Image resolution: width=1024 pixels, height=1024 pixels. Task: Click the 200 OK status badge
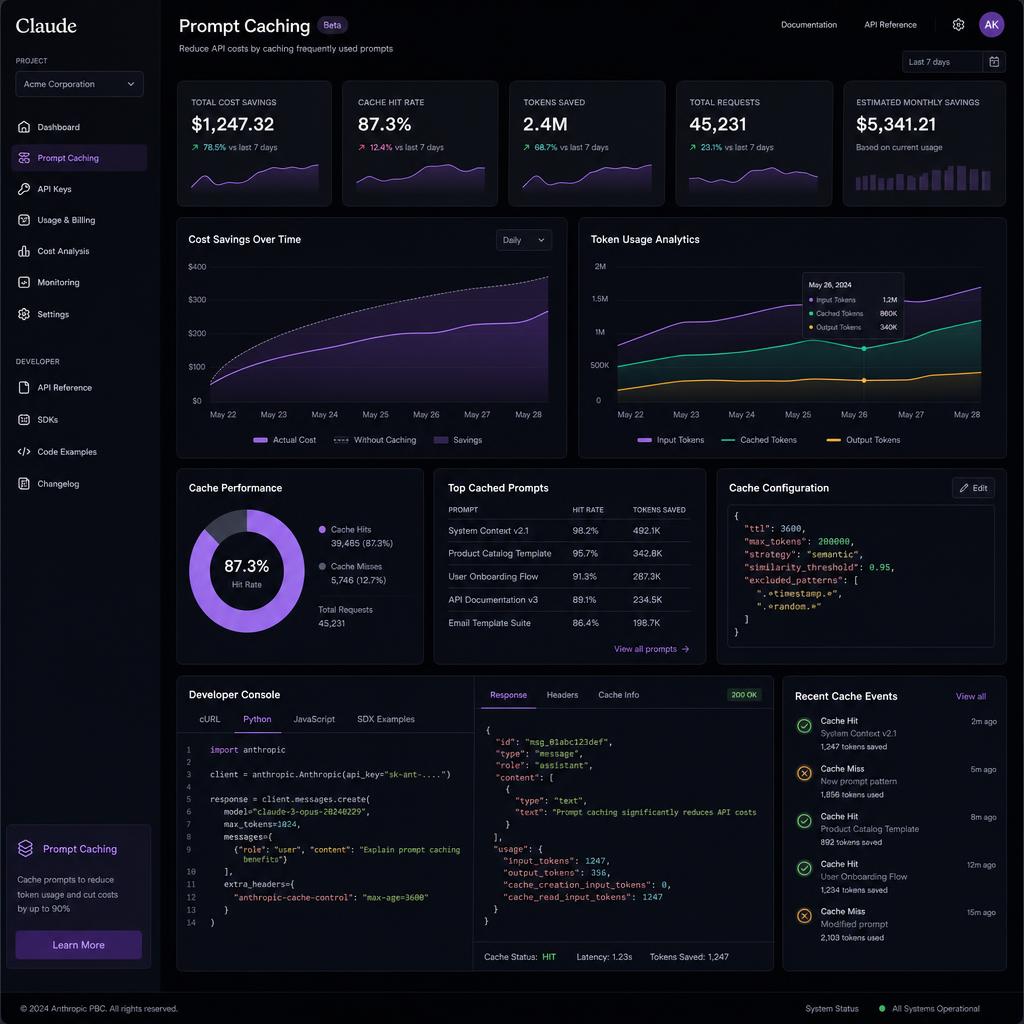pyautogui.click(x=744, y=695)
